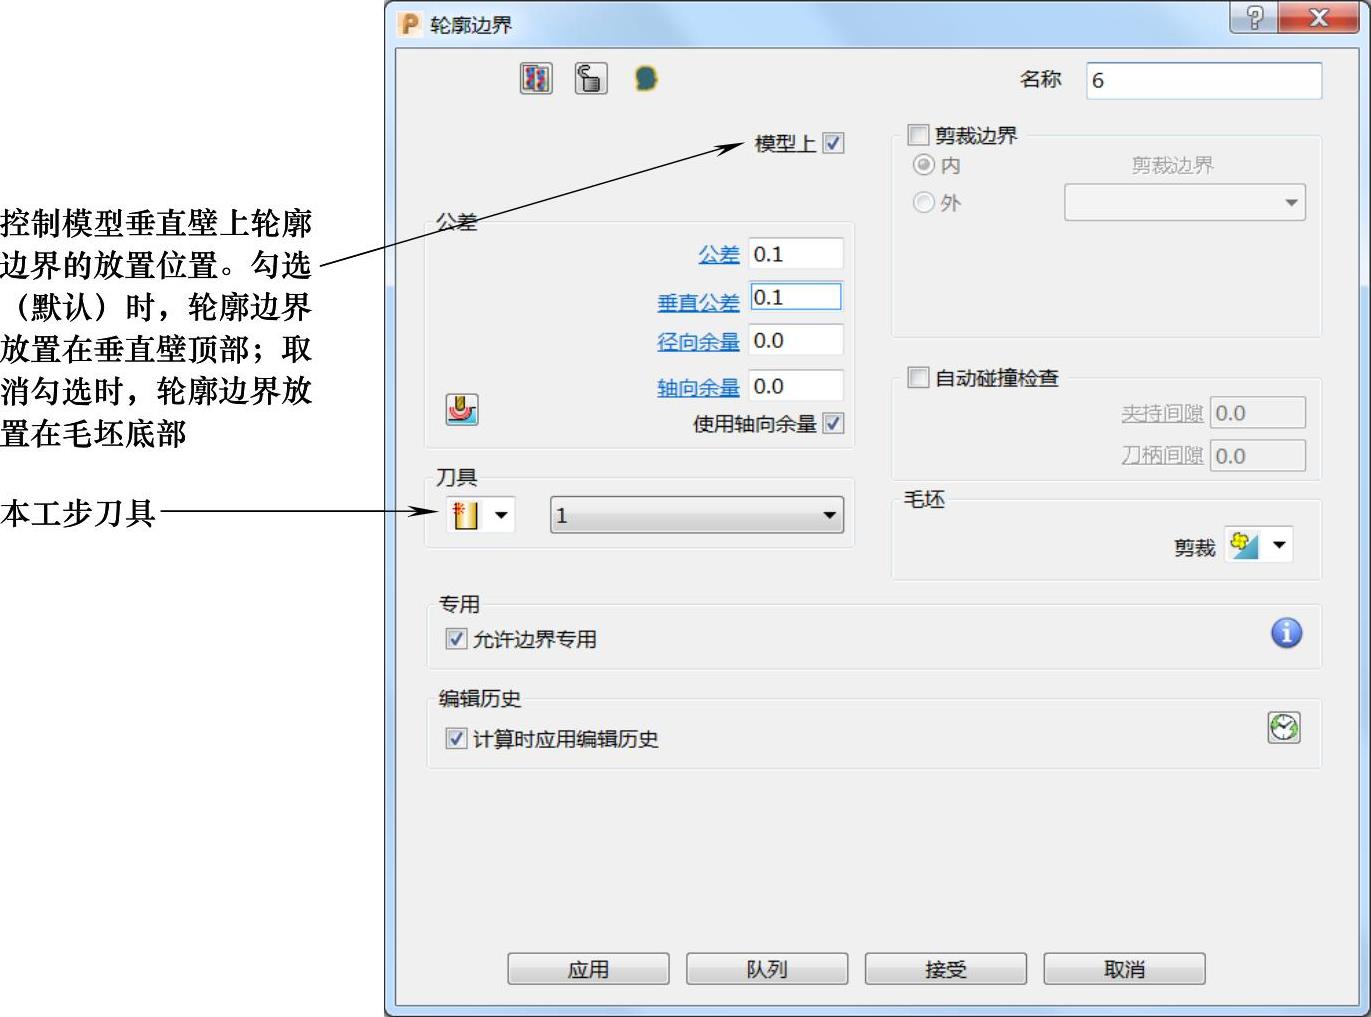The image size is (1371, 1017).
Task: Click the 接受 button
Action: pyautogui.click(x=946, y=969)
